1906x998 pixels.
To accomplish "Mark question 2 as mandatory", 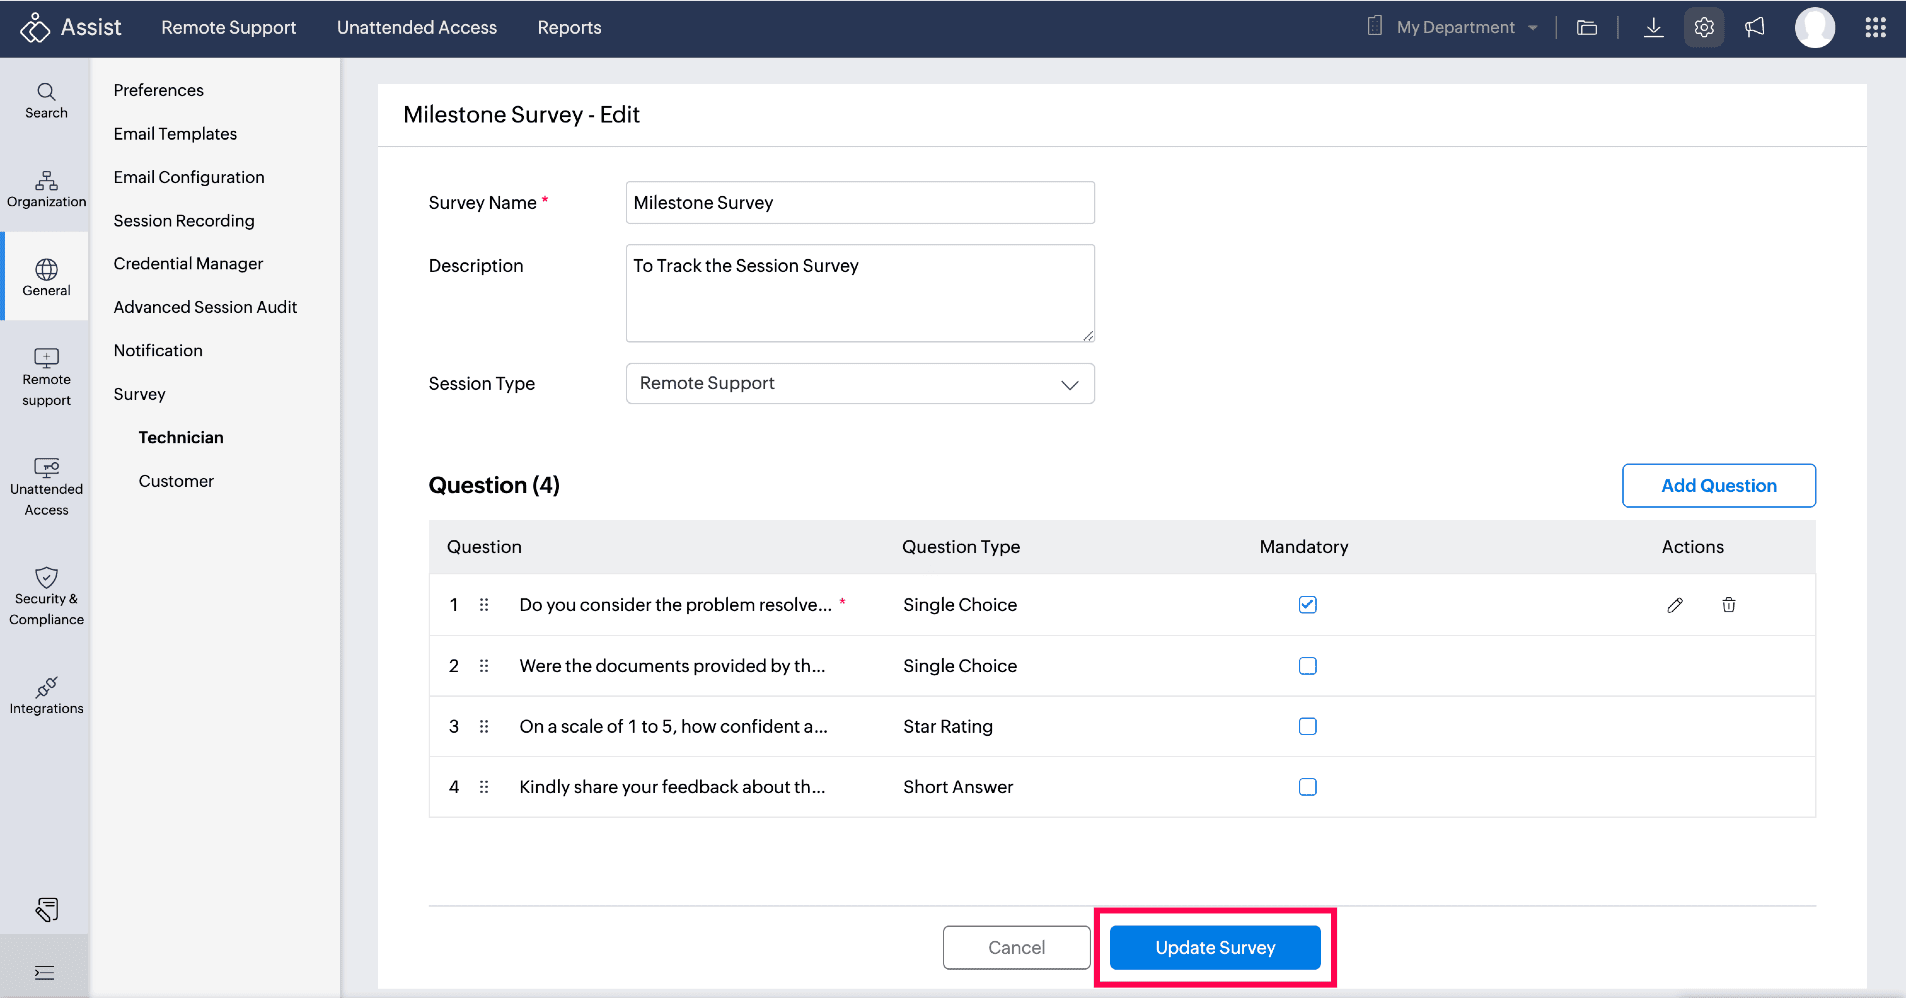I will click(x=1307, y=666).
